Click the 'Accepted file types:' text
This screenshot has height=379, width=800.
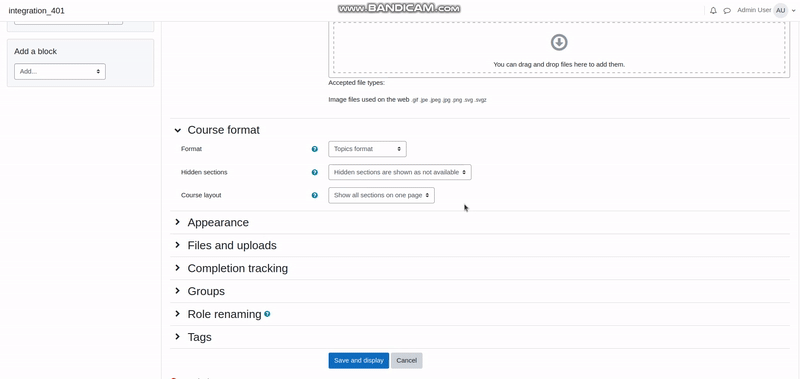tap(357, 83)
